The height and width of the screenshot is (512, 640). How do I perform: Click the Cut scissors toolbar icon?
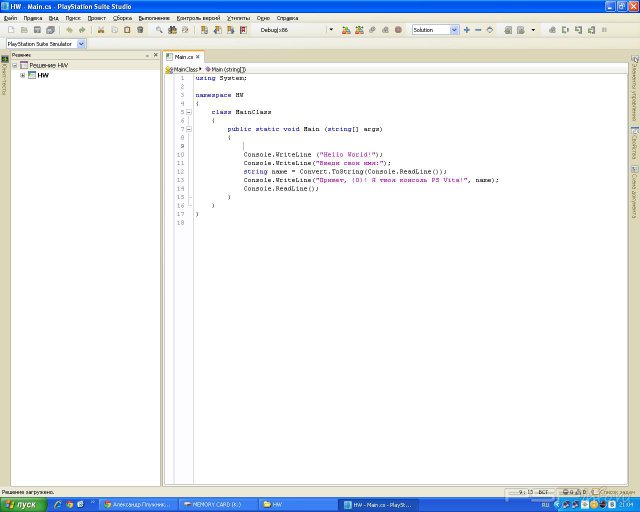pos(101,30)
